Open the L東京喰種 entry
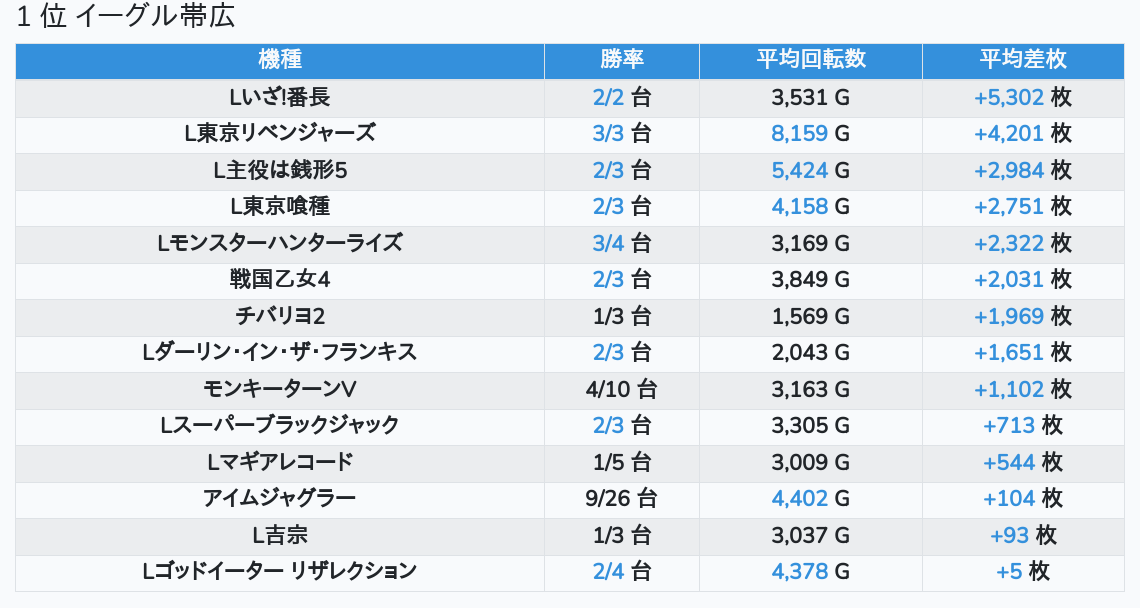The image size is (1140, 608). coord(280,206)
